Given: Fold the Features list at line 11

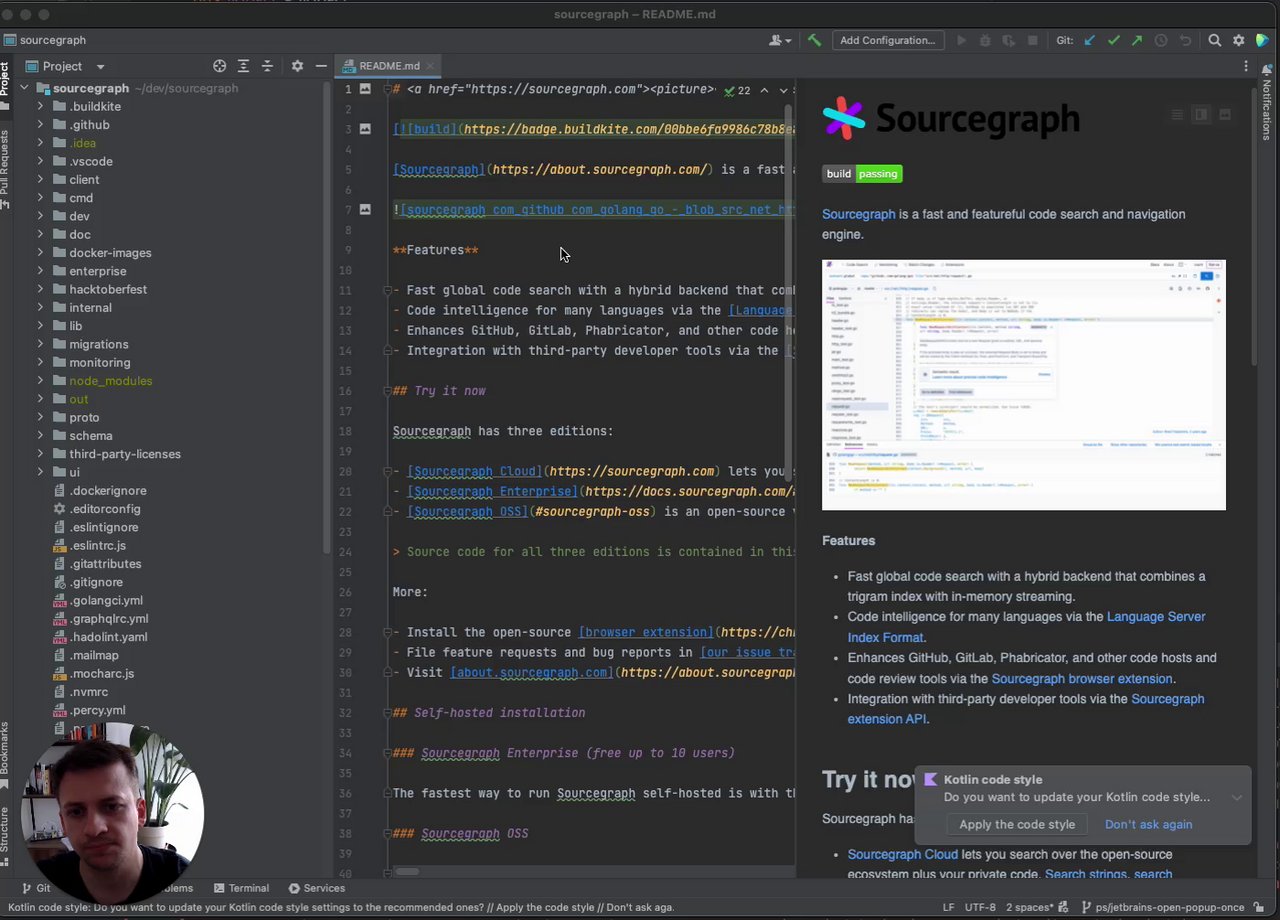Looking at the screenshot, I should (386, 290).
